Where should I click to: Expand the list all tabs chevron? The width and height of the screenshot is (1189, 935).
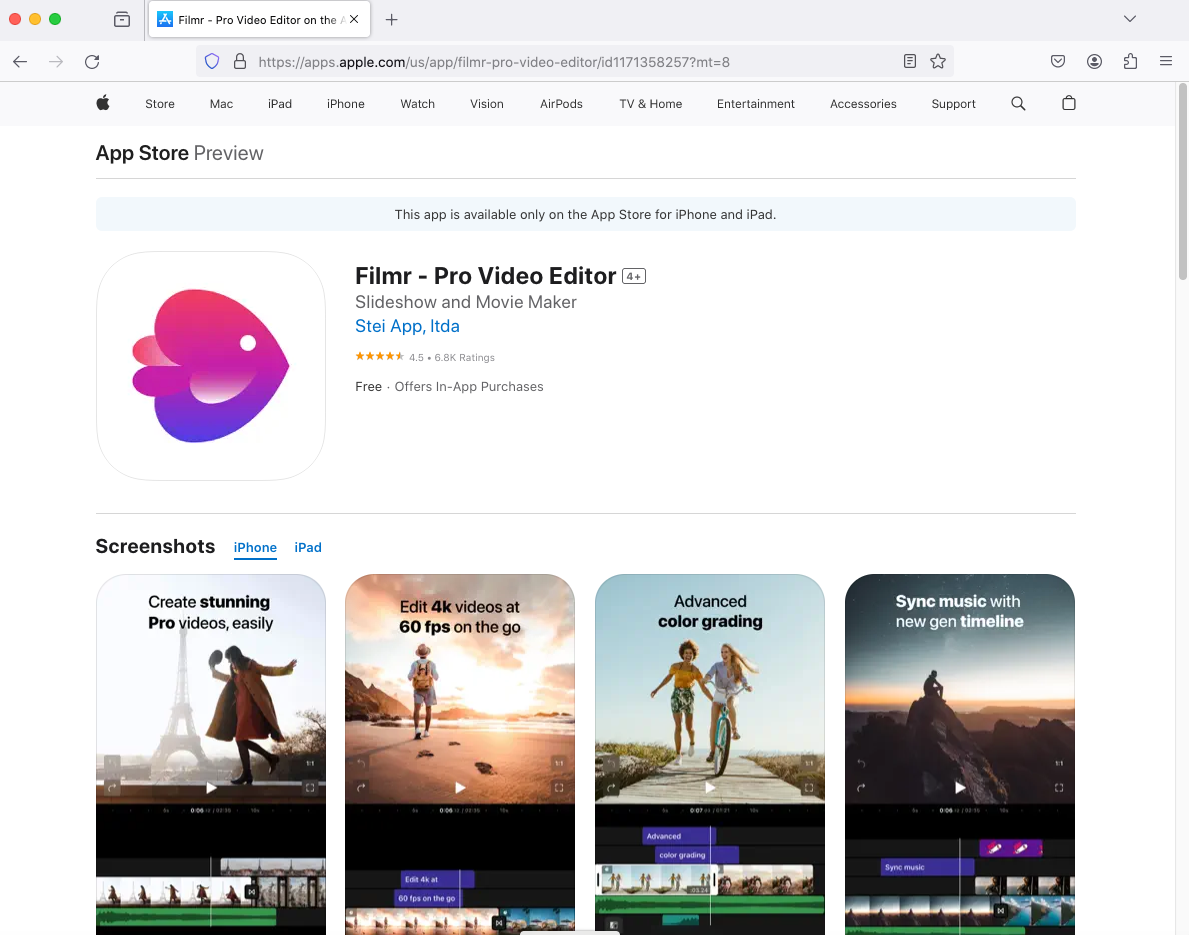pyautogui.click(x=1130, y=19)
